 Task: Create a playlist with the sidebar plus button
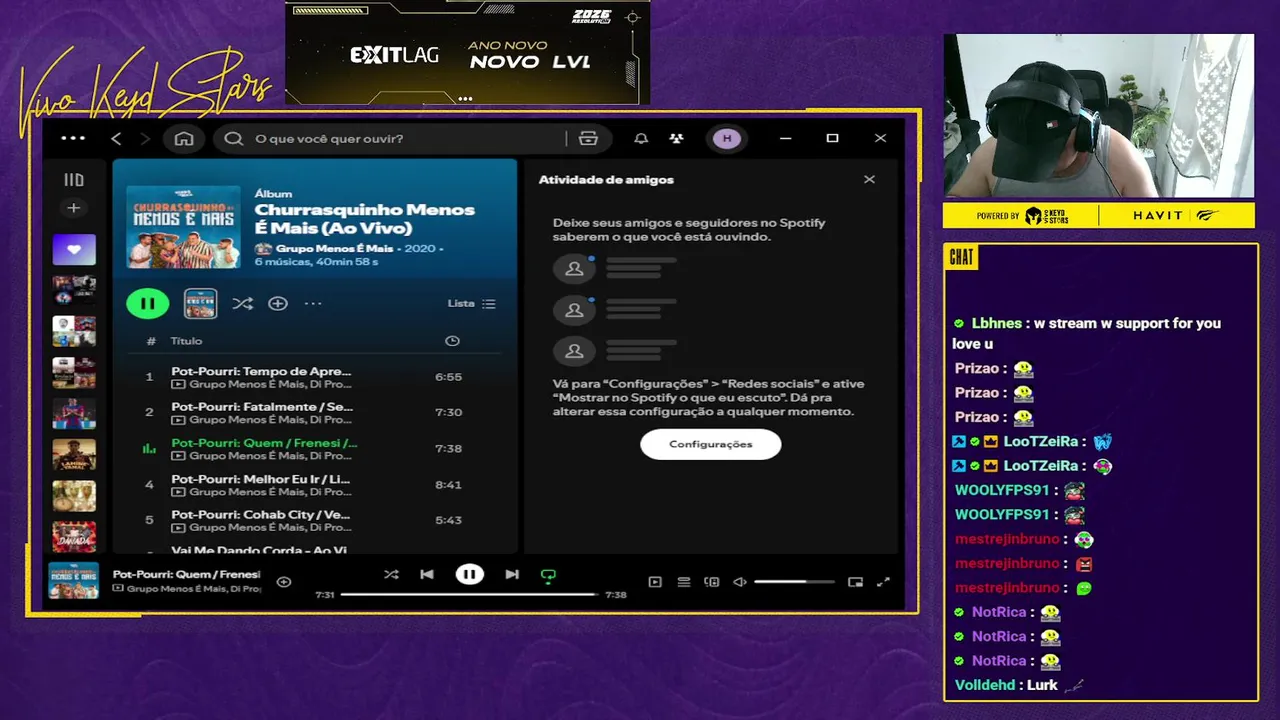pos(74,208)
